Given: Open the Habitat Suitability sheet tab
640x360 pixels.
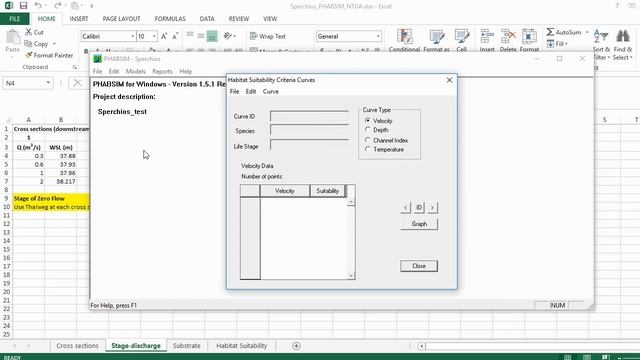Looking at the screenshot, I should [x=241, y=346].
